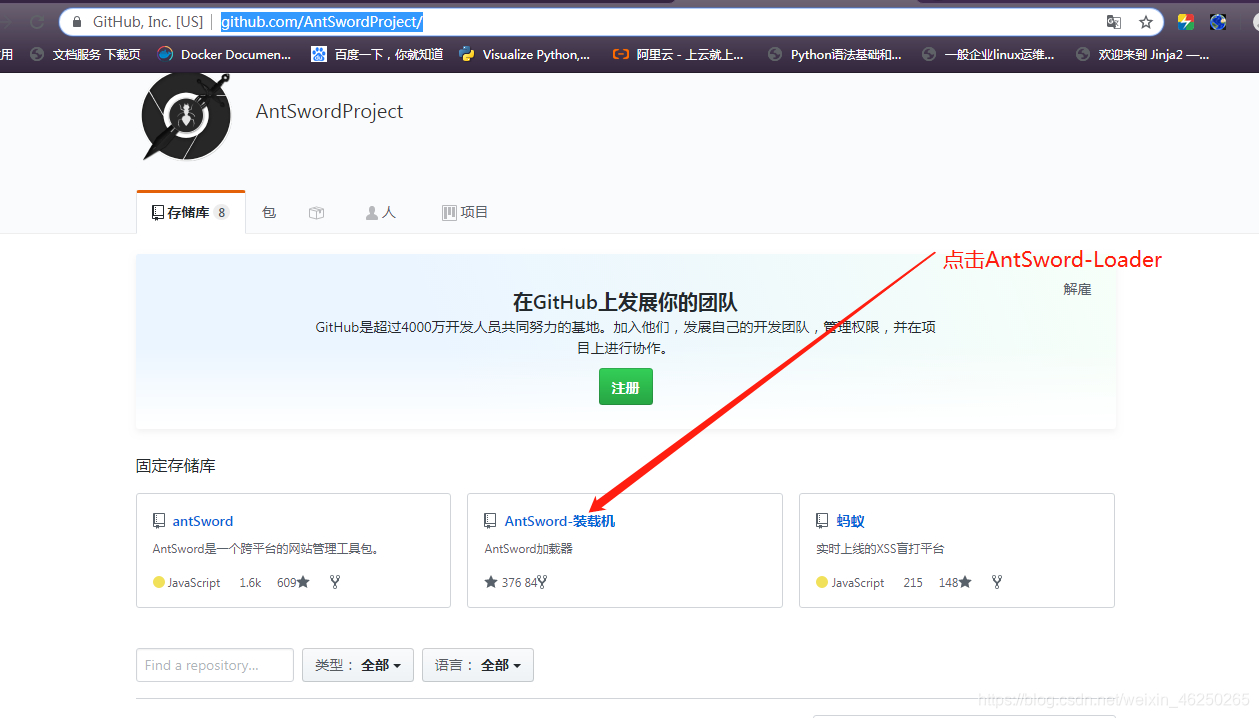This screenshot has height=718, width=1259.
Task: Switch to the 人 tab
Action: coord(381,212)
